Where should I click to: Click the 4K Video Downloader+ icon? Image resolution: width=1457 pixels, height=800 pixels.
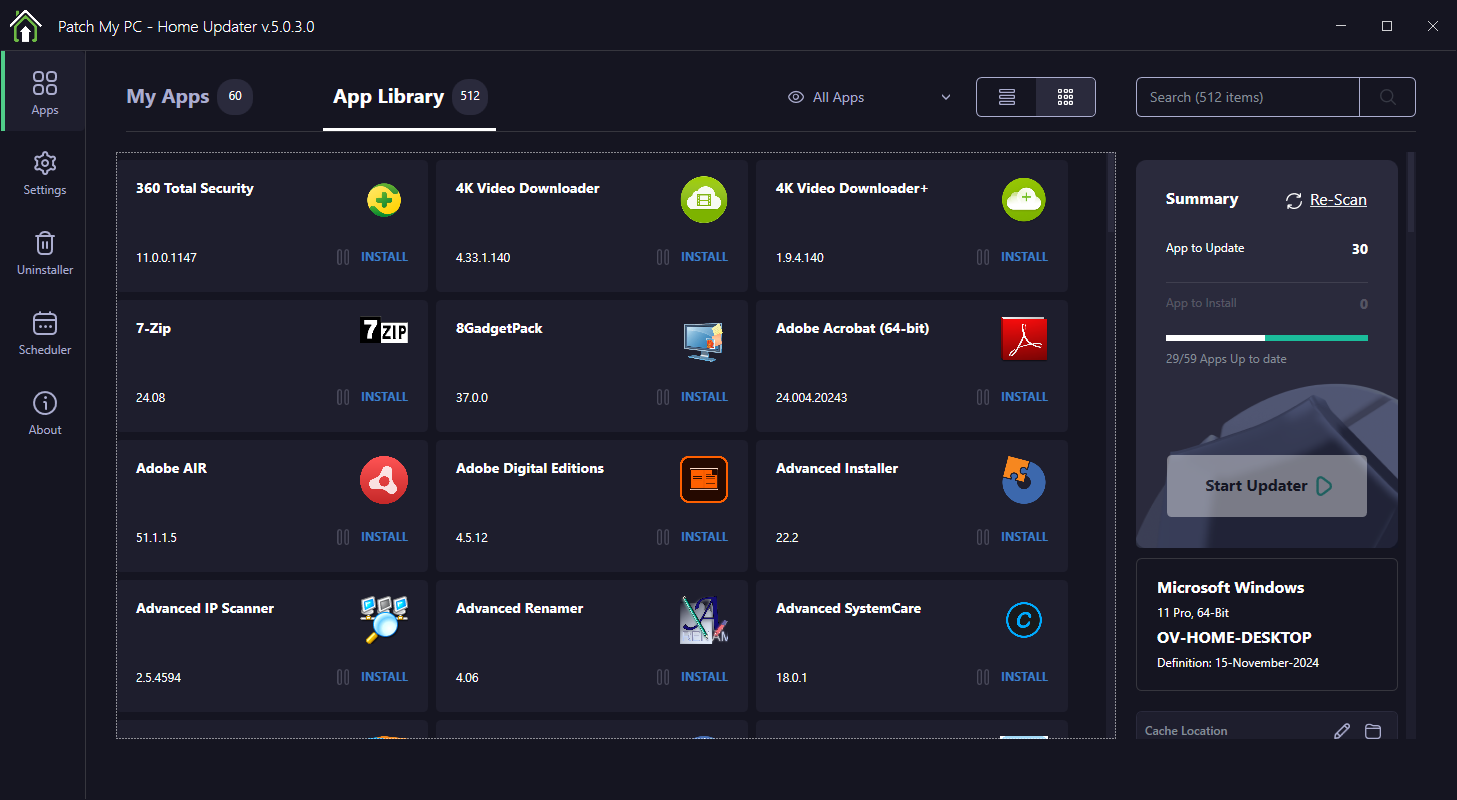(1024, 200)
